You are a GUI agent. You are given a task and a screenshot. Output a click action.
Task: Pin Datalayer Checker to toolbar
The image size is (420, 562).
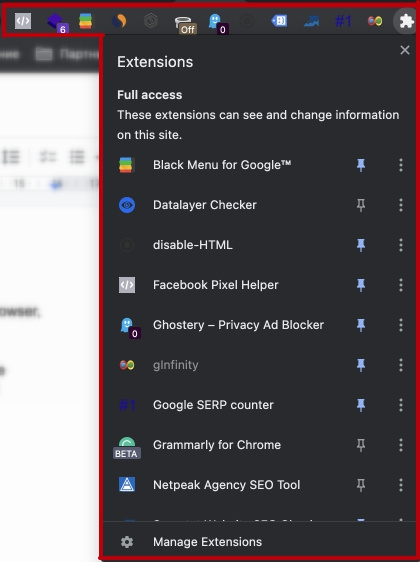coord(361,205)
